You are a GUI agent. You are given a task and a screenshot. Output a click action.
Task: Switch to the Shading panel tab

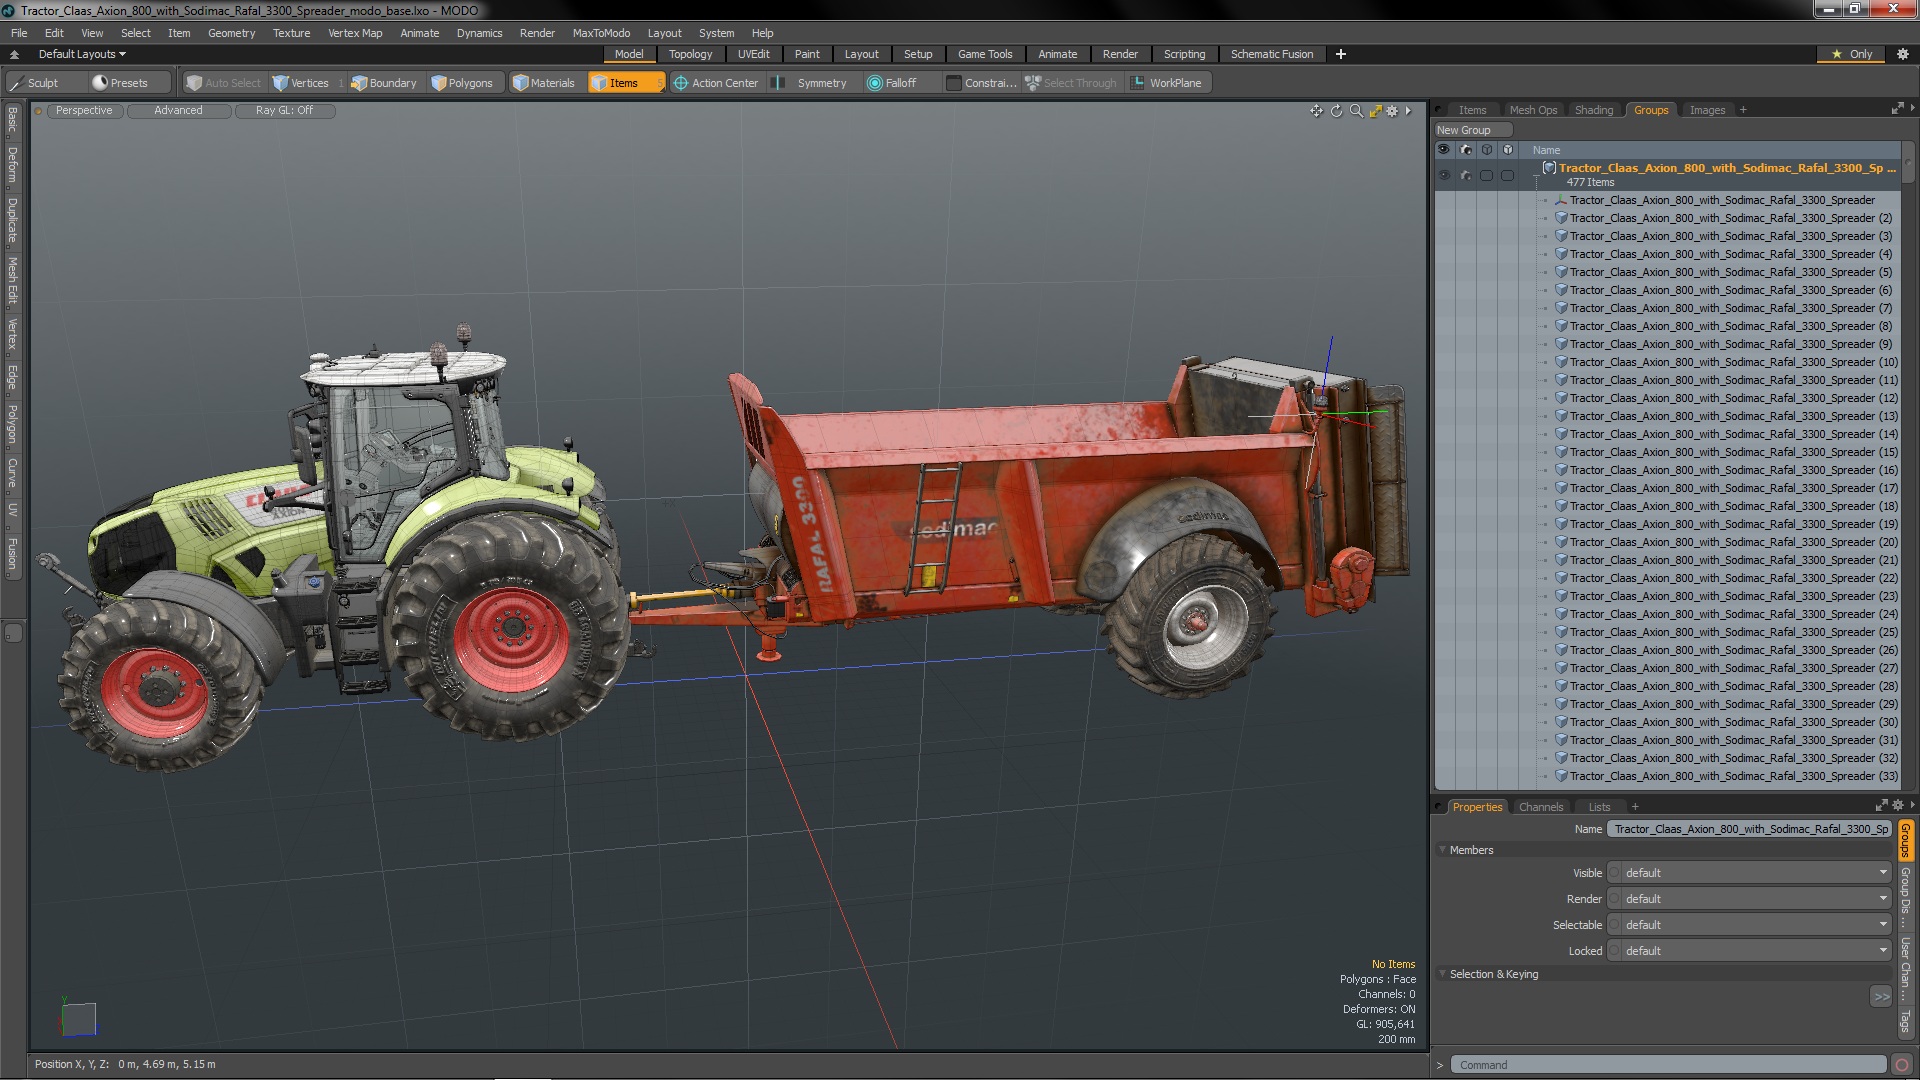1594,110
